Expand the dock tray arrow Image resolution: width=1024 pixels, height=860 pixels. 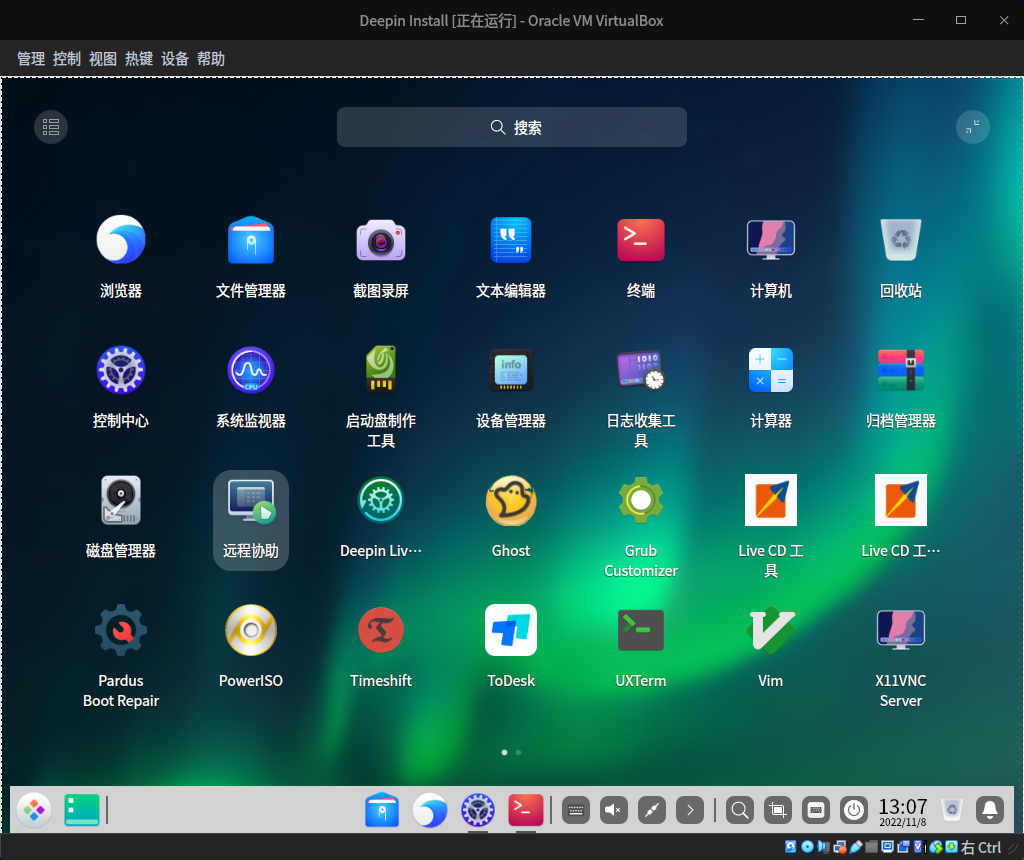click(x=690, y=810)
